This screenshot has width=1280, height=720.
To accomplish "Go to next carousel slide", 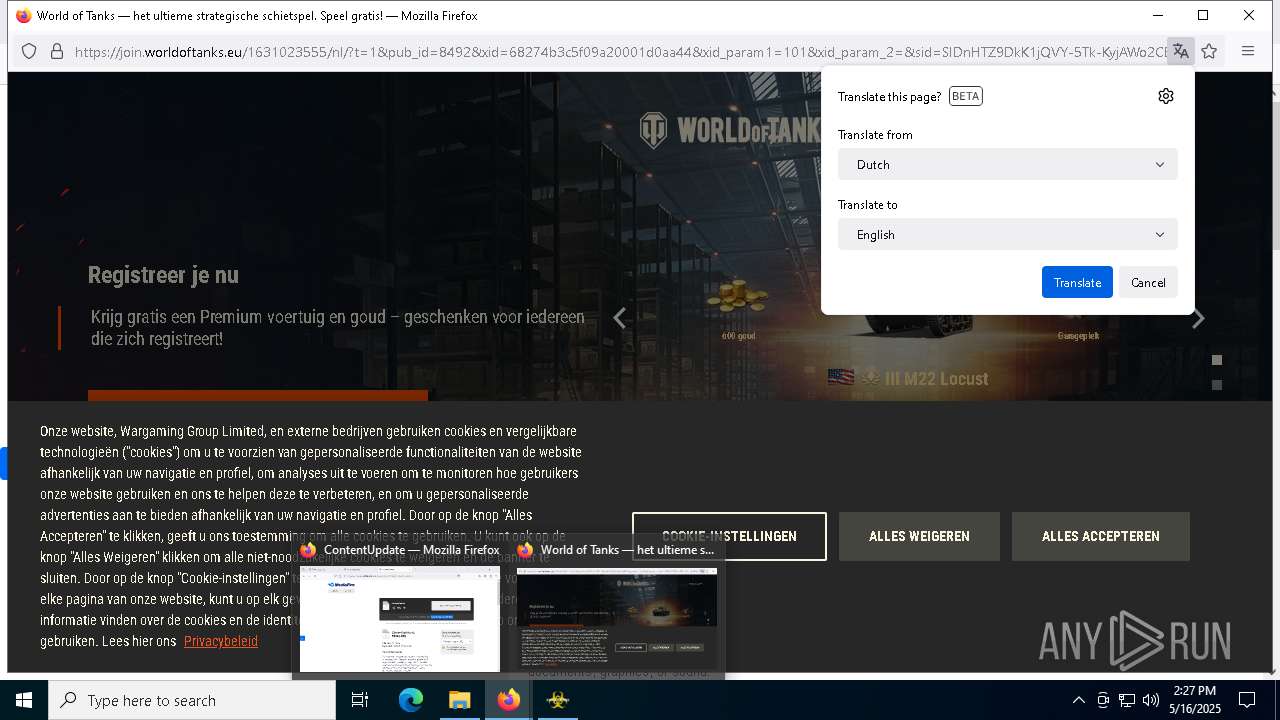I will point(1198,318).
